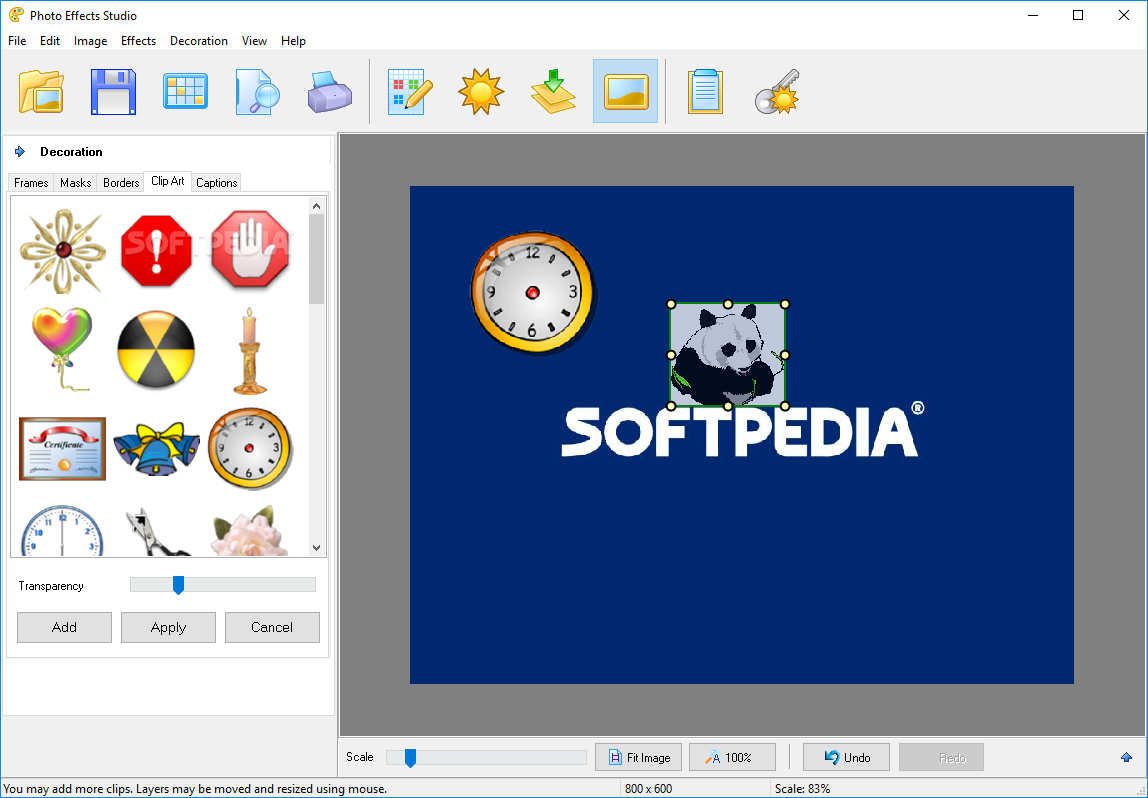Click the selected panda clip on canvas
Viewport: 1148px width, 798px height.
pyautogui.click(x=728, y=355)
